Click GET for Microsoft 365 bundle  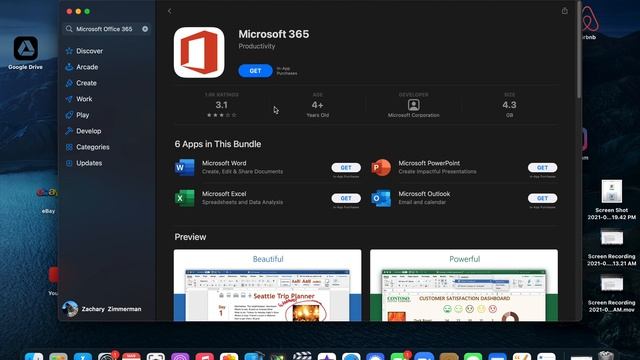point(255,71)
